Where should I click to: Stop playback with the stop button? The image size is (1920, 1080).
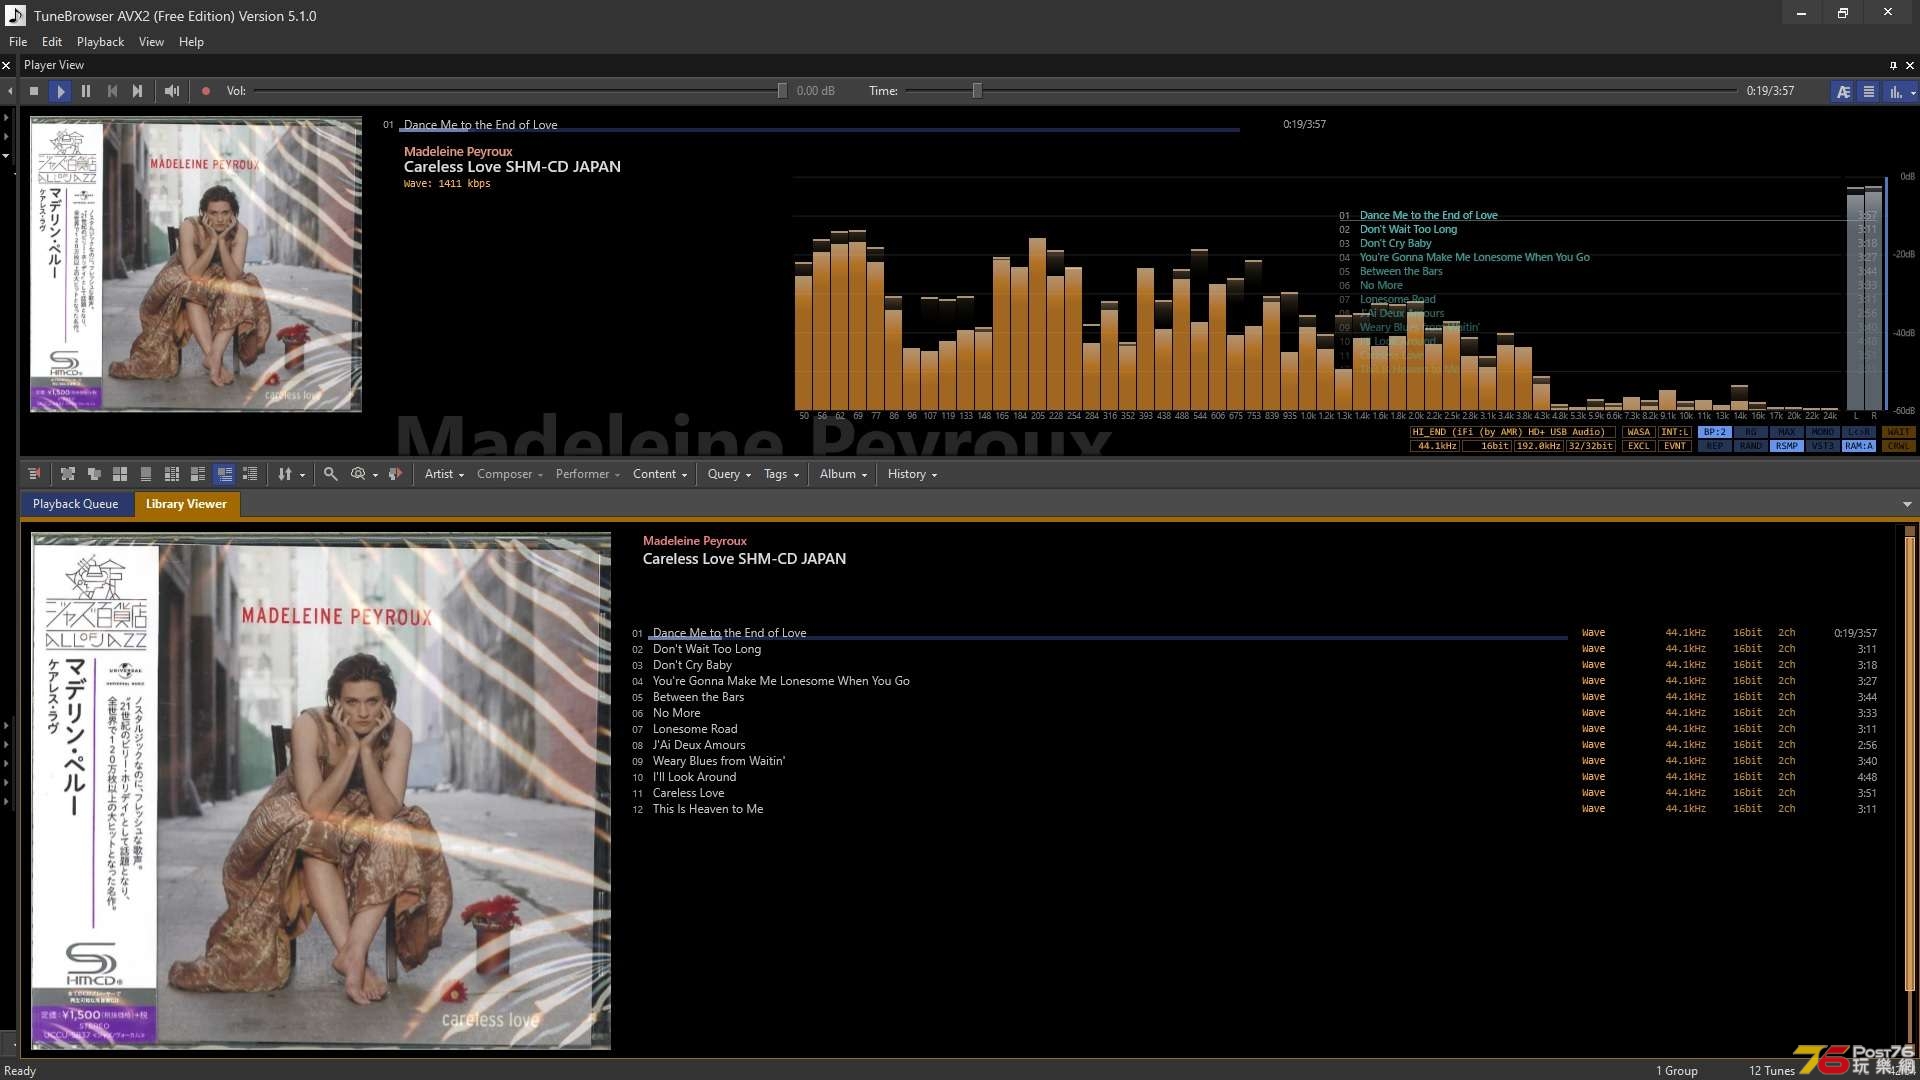coord(34,91)
